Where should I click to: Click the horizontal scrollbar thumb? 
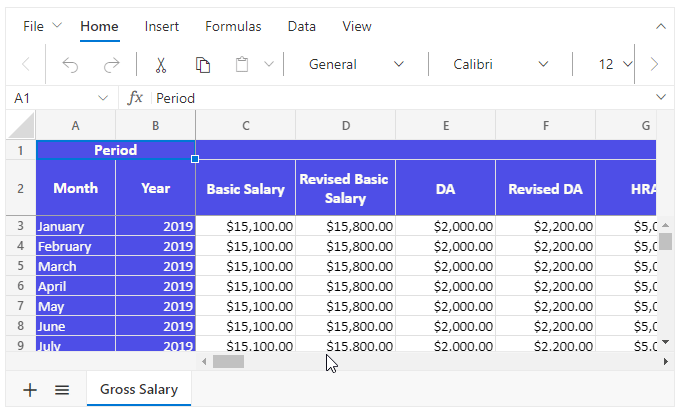coord(228,361)
